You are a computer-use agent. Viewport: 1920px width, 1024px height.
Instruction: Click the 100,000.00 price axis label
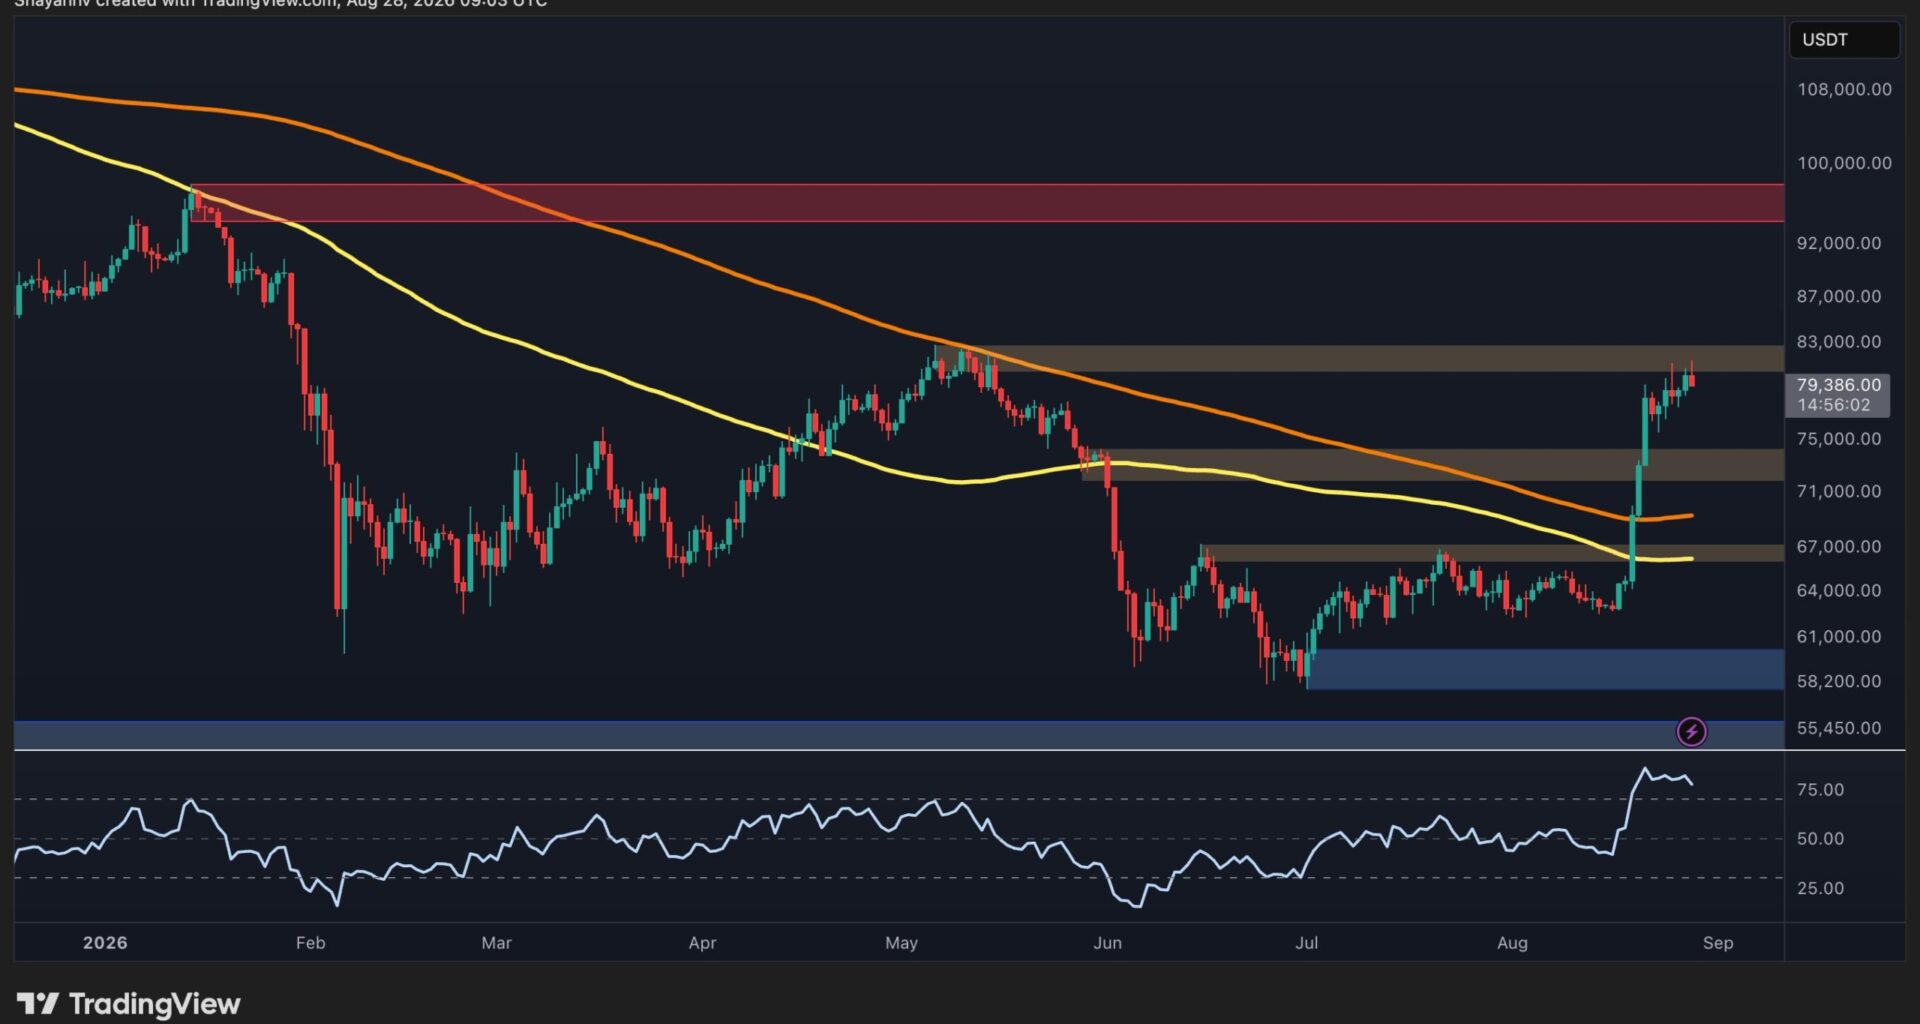[x=1844, y=163]
